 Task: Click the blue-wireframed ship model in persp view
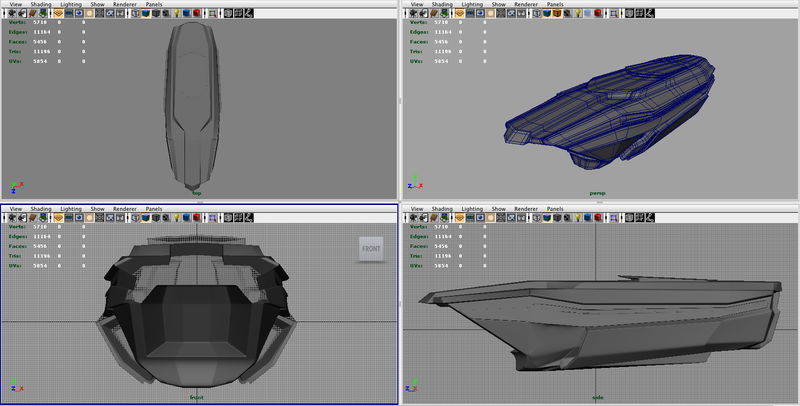(610, 110)
